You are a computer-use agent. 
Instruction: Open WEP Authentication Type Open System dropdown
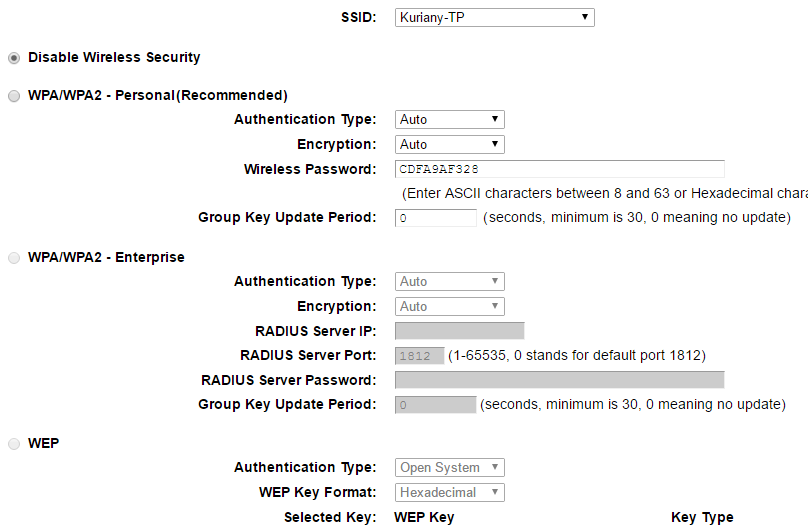pos(450,468)
